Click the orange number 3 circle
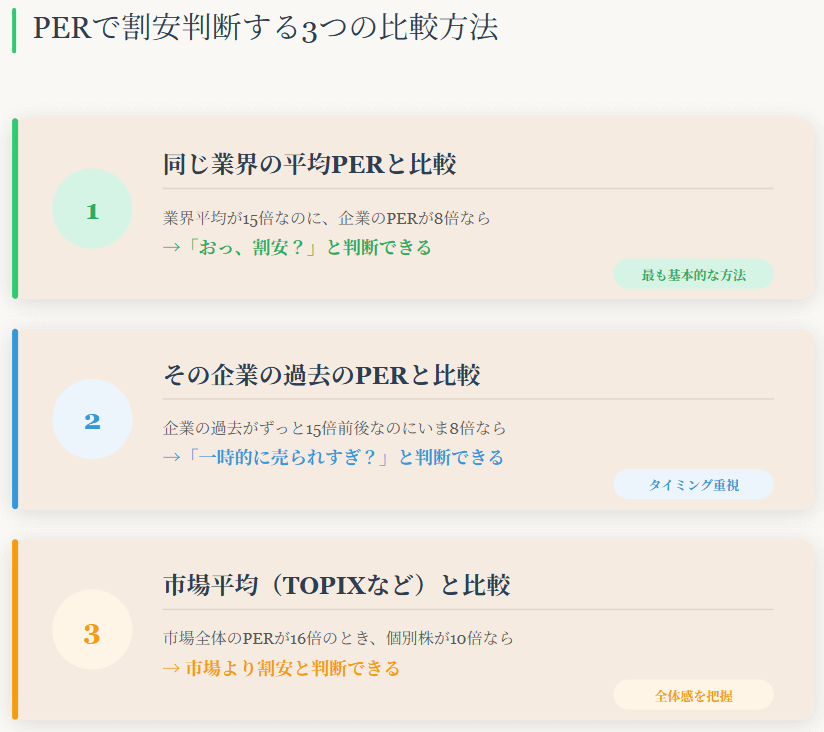 (92, 630)
